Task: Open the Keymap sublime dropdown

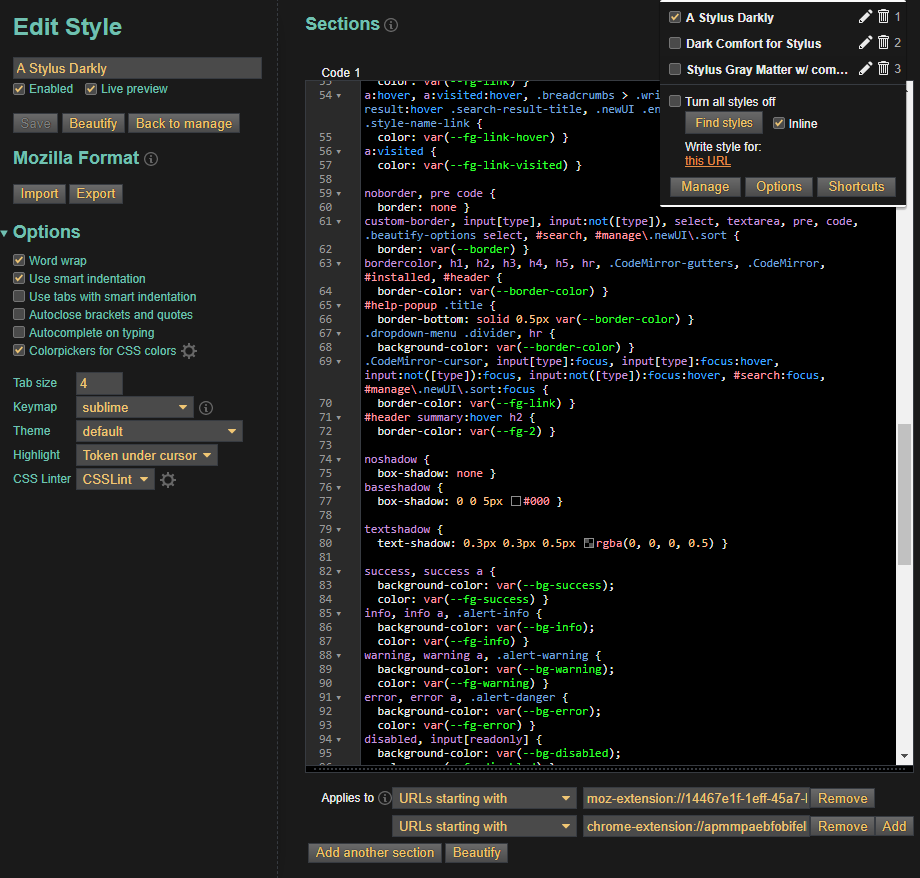Action: click(x=135, y=407)
